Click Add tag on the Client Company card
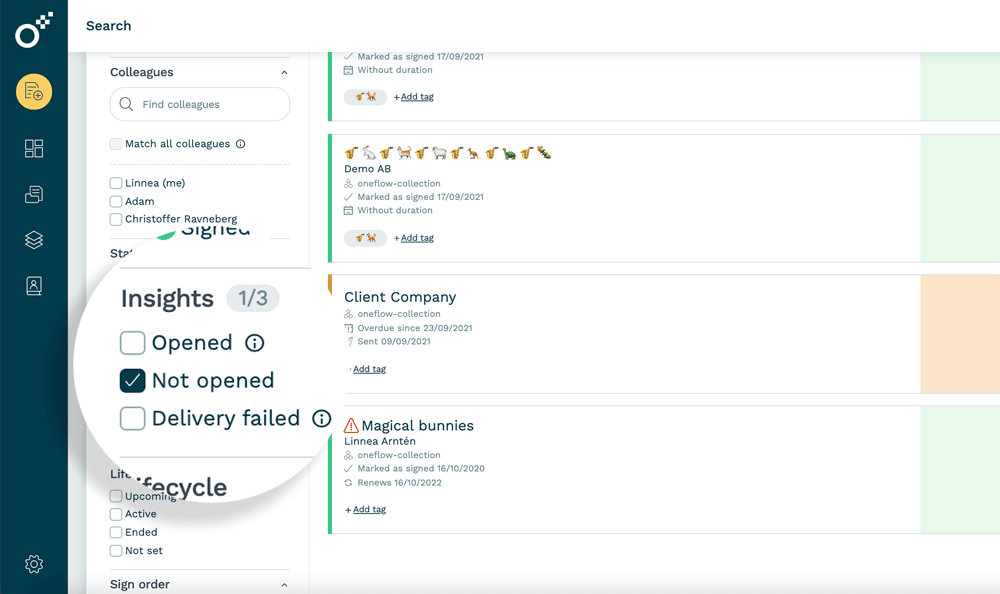This screenshot has height=594, width=1000. (369, 369)
